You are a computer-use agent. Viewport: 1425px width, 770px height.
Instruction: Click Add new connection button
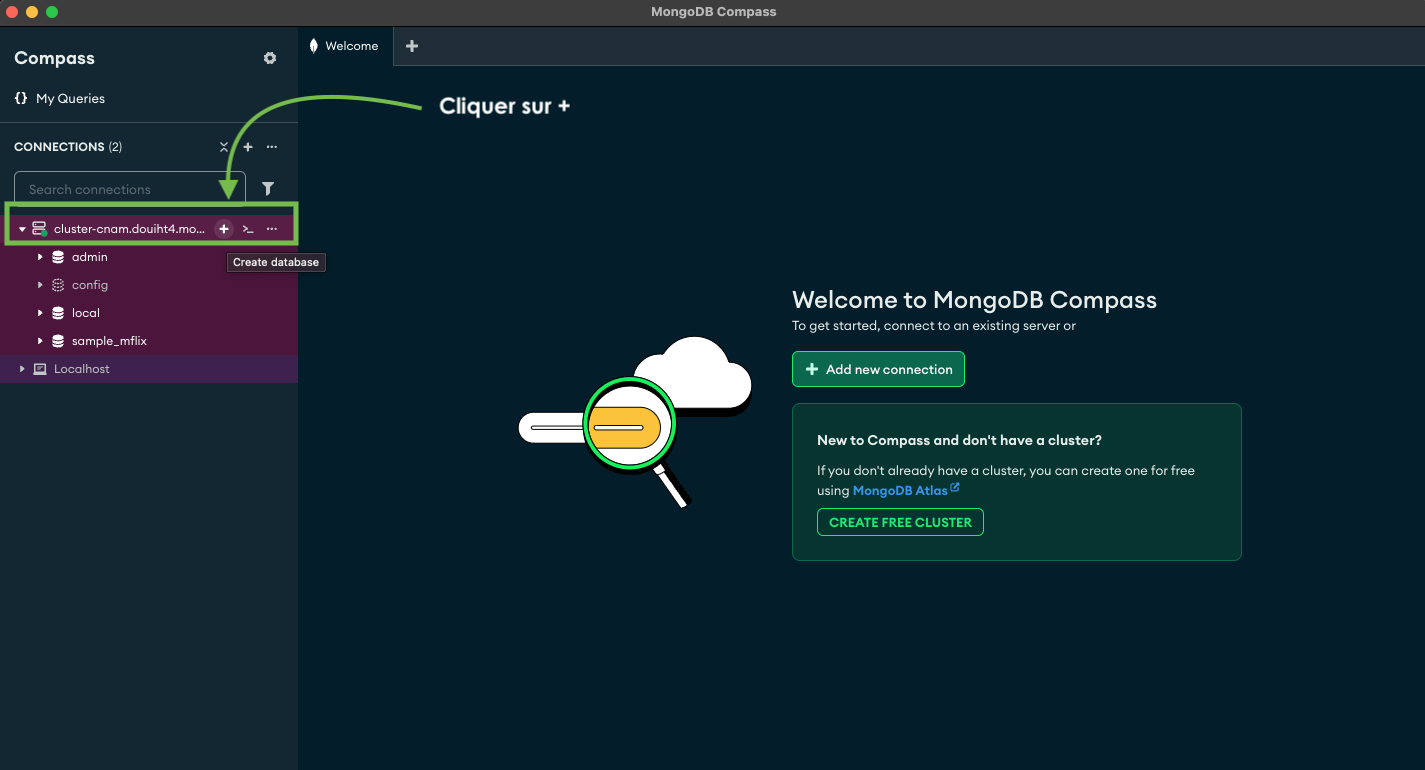tap(878, 369)
